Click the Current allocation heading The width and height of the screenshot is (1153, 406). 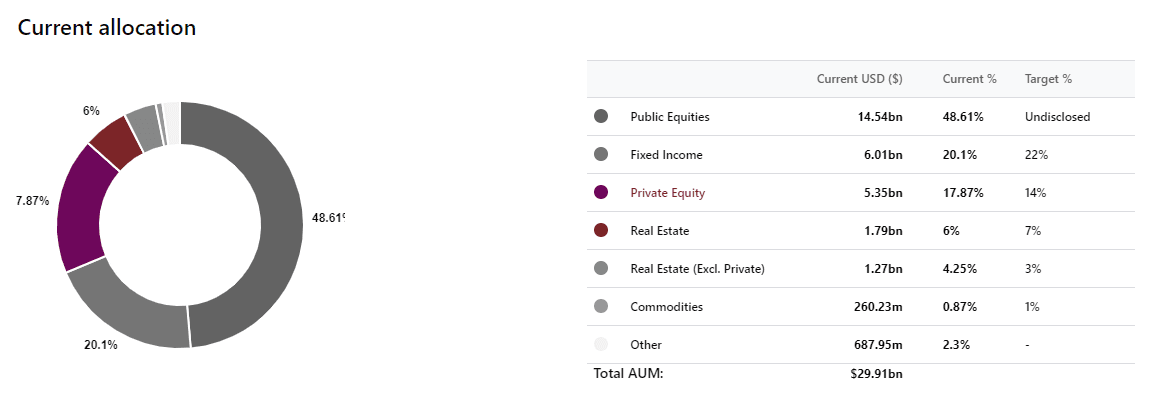pyautogui.click(x=107, y=27)
